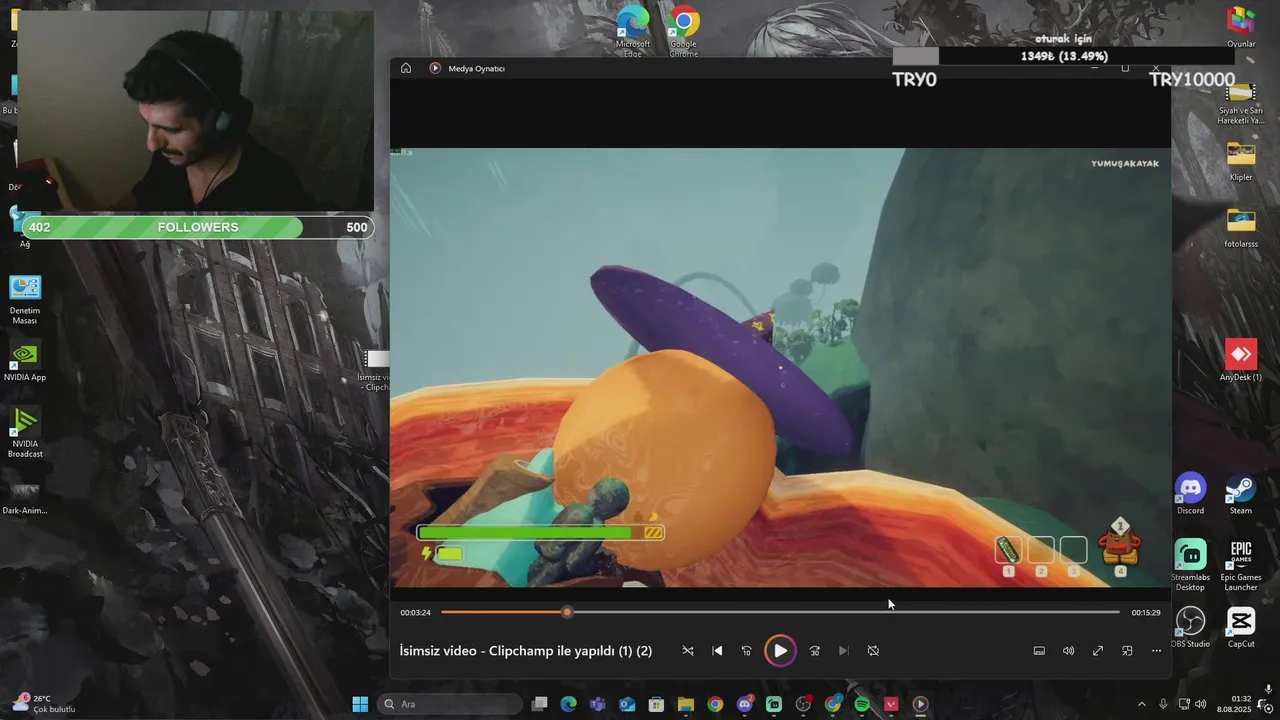Open the Klipler desktop folder

click(1241, 161)
